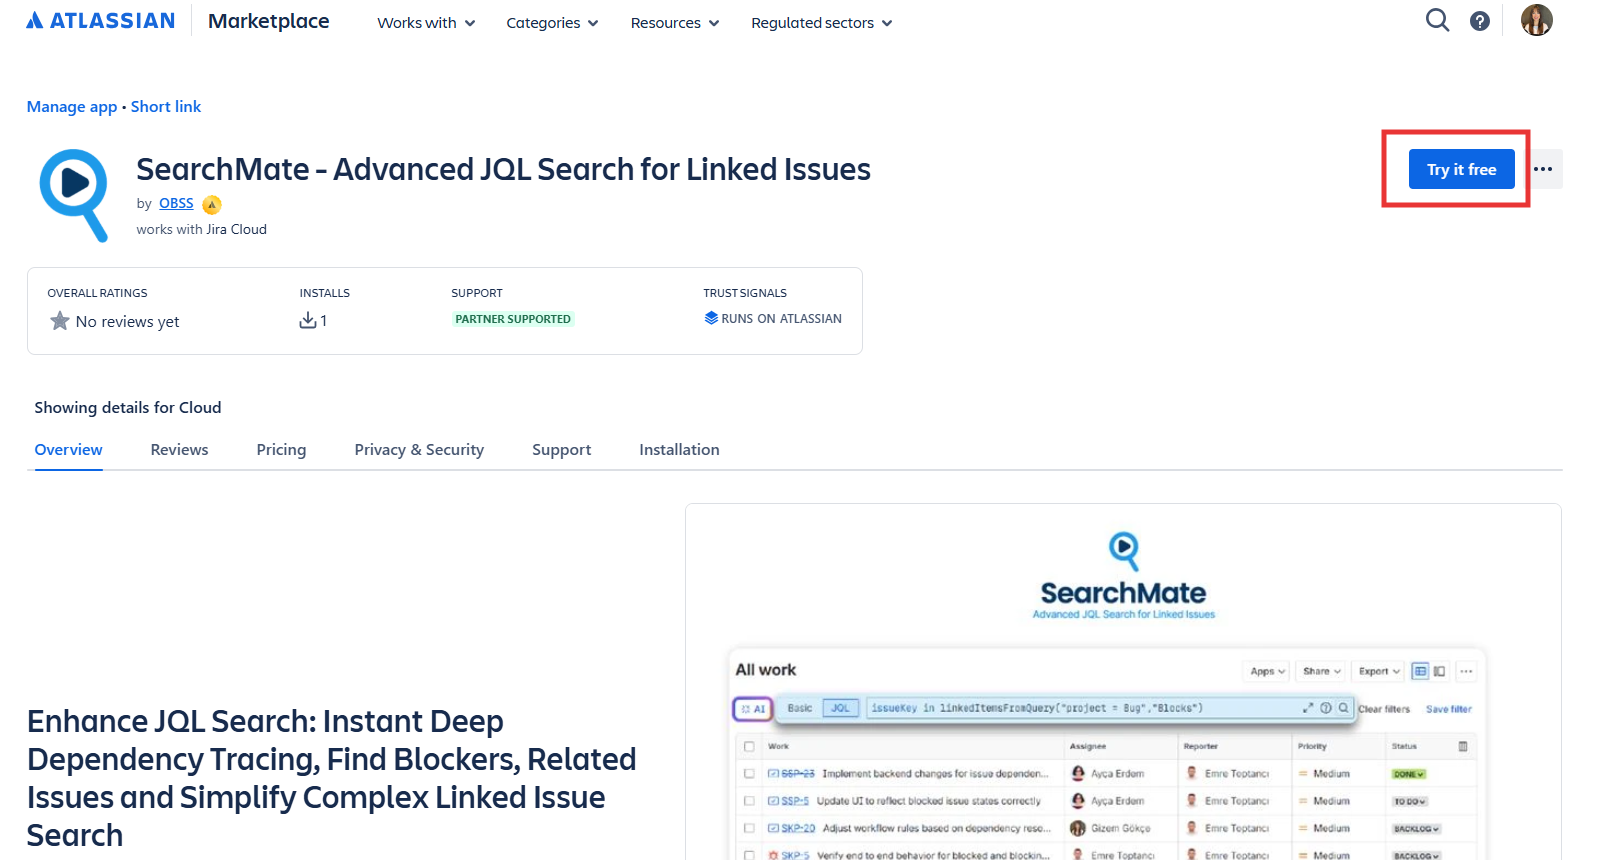Open the OBSS vendor link
The height and width of the screenshot is (860, 1605).
point(176,203)
